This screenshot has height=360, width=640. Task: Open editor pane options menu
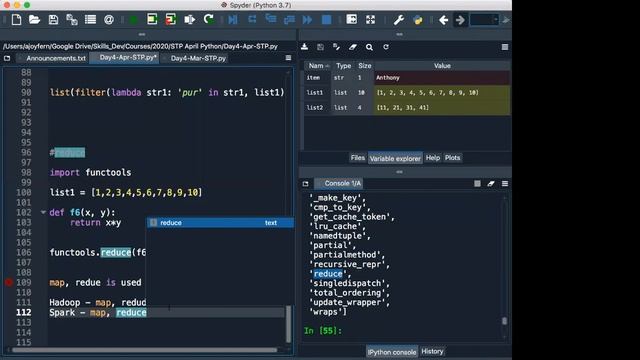[x=289, y=58]
